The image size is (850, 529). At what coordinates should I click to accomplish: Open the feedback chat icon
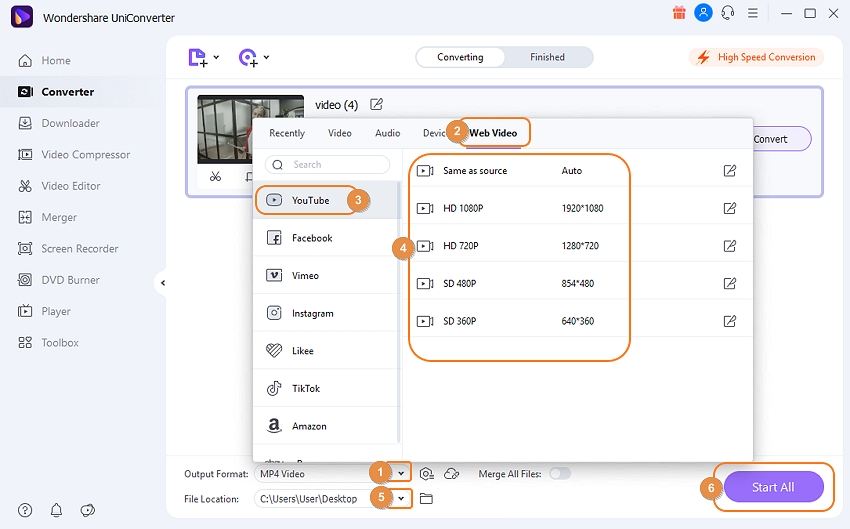88,510
